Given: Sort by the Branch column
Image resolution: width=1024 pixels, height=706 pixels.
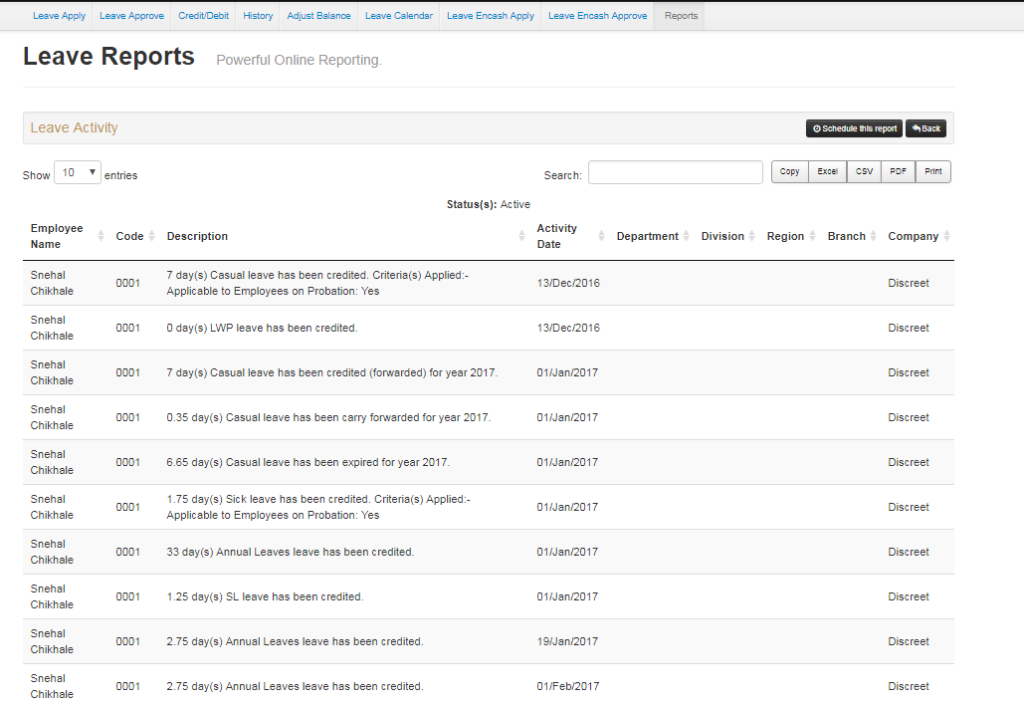Looking at the screenshot, I should point(847,236).
